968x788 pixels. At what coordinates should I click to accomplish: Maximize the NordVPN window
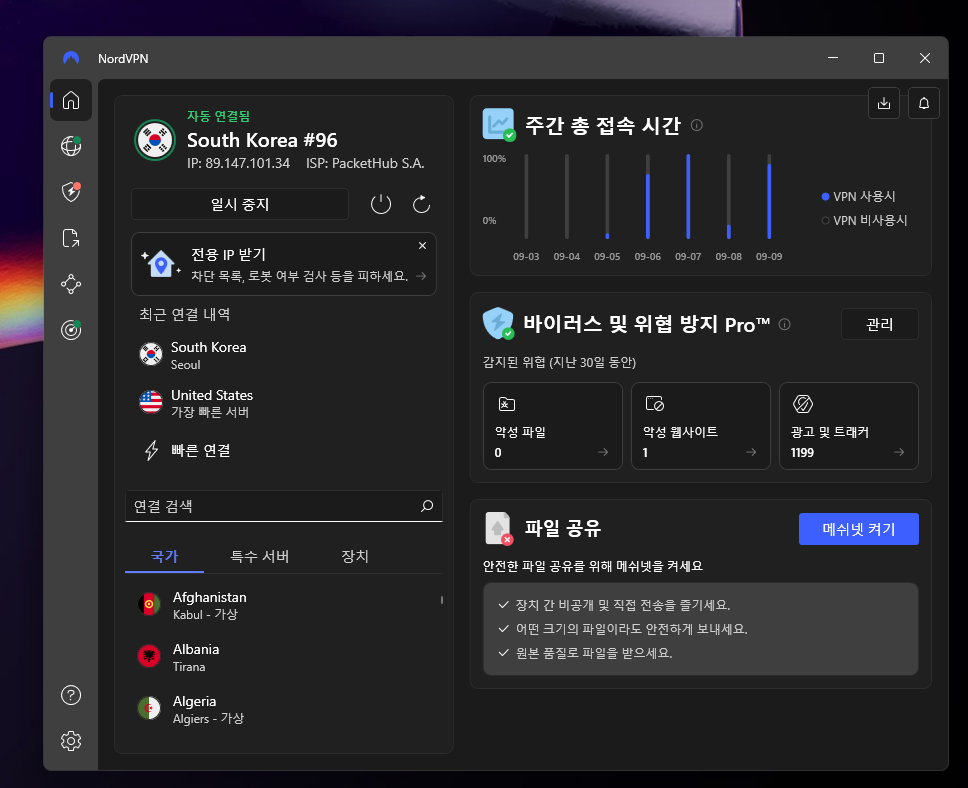pos(879,58)
